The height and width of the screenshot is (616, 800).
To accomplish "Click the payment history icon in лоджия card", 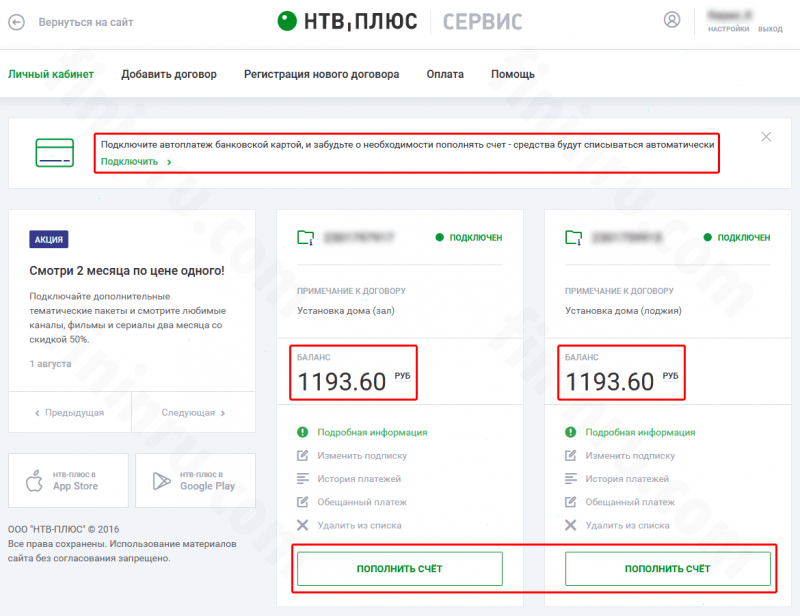I will click(x=570, y=479).
